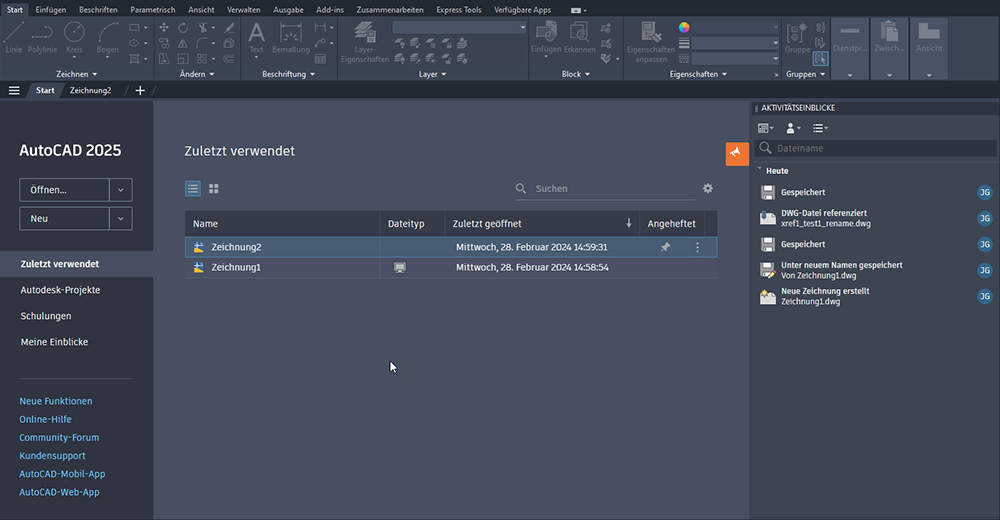Click the Gruppe tool icon

(x=797, y=37)
